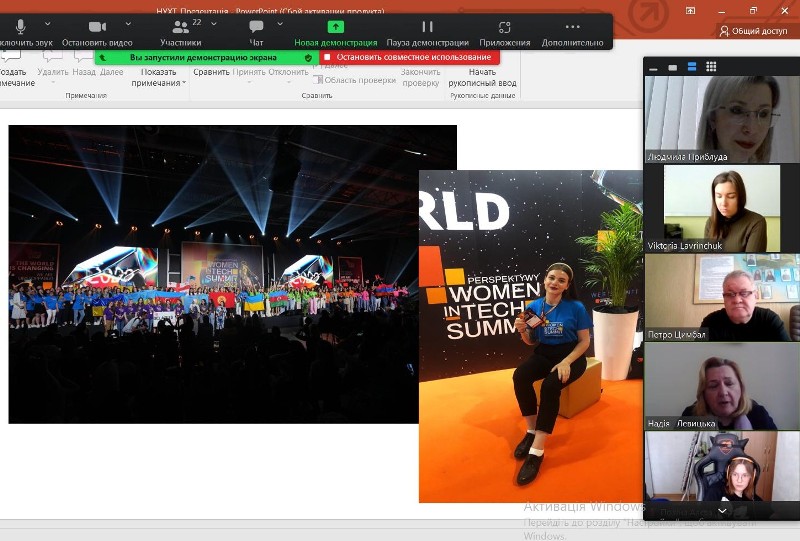The image size is (800, 541).
Task: Hide the video panel thumbnails
Action: 654,67
